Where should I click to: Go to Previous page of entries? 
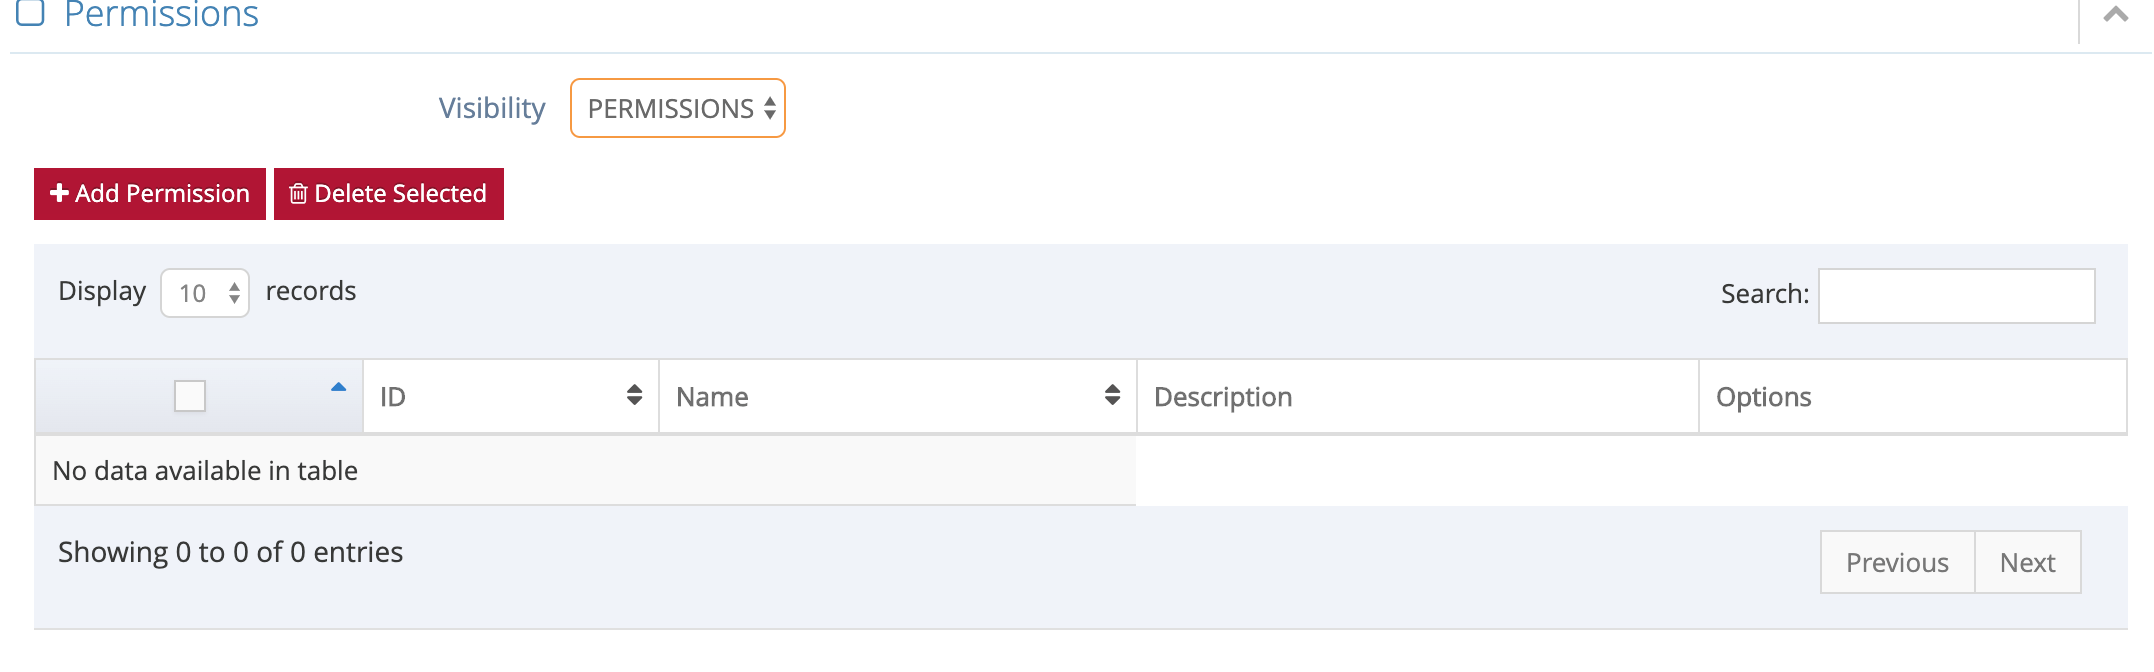[1897, 563]
